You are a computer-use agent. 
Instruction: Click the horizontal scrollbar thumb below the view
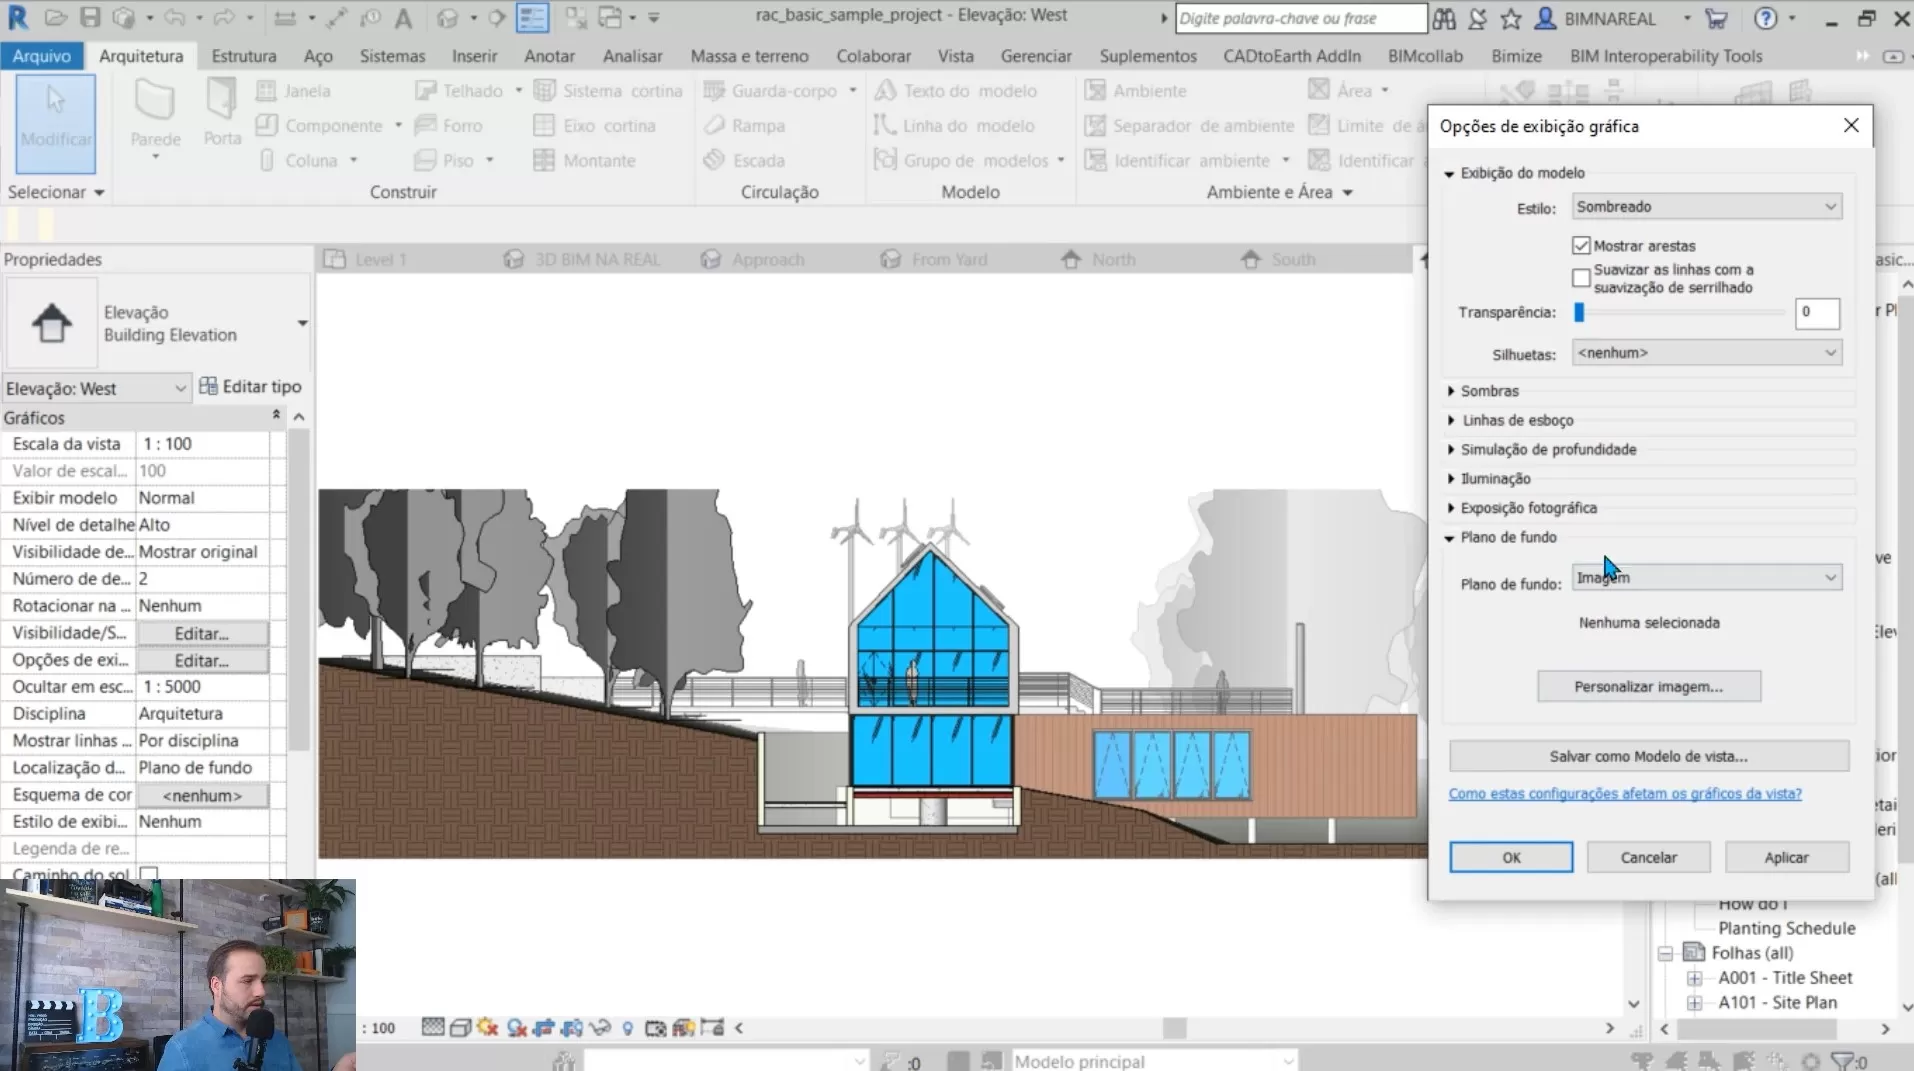pos(1175,1028)
